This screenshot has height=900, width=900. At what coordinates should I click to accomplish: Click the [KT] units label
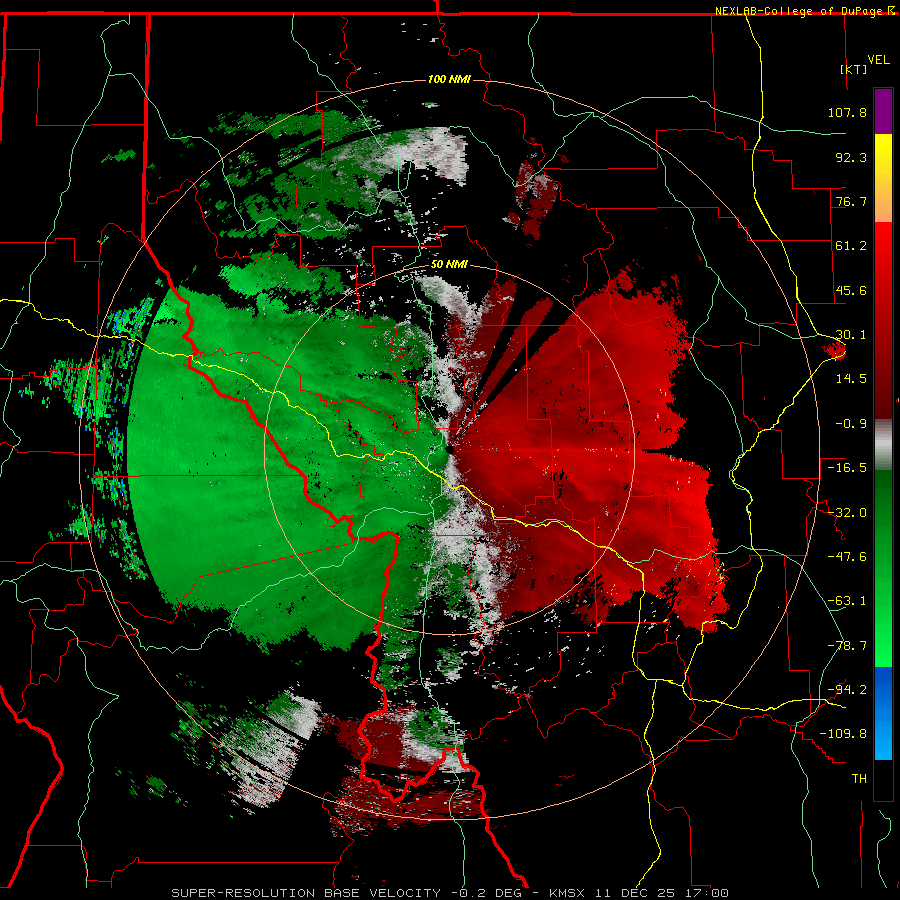[853, 69]
